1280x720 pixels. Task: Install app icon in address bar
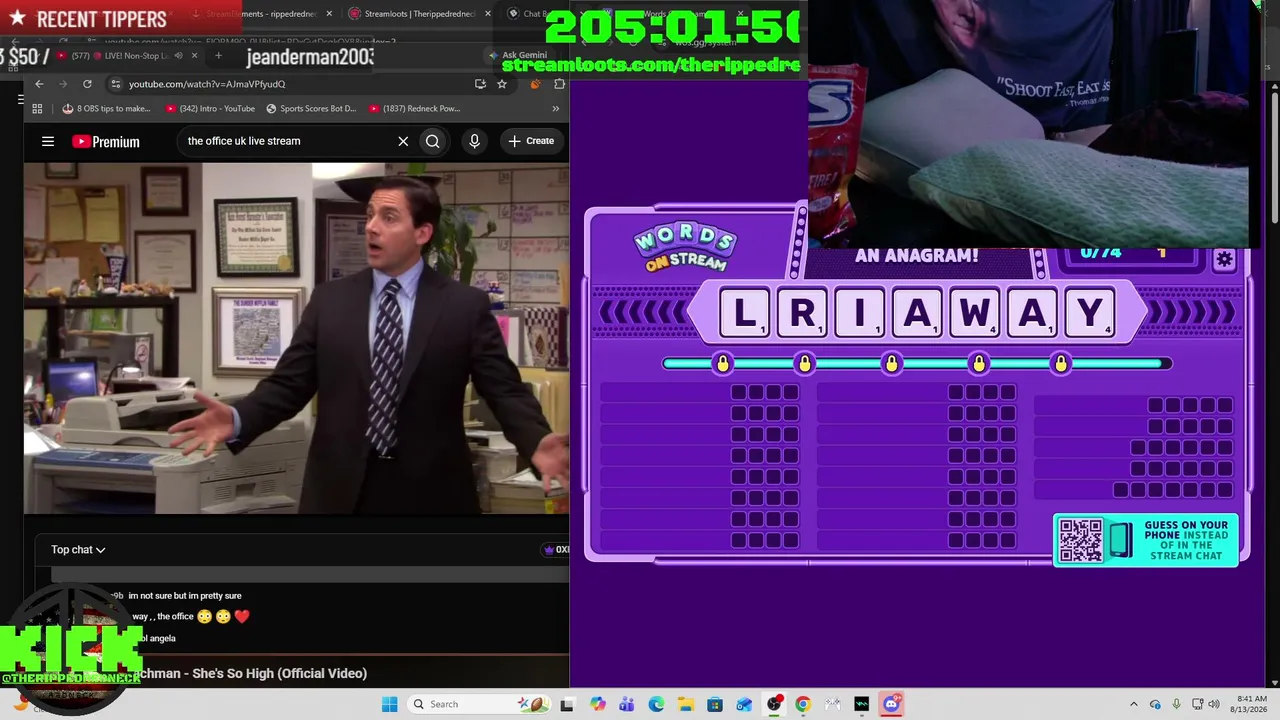tap(481, 84)
